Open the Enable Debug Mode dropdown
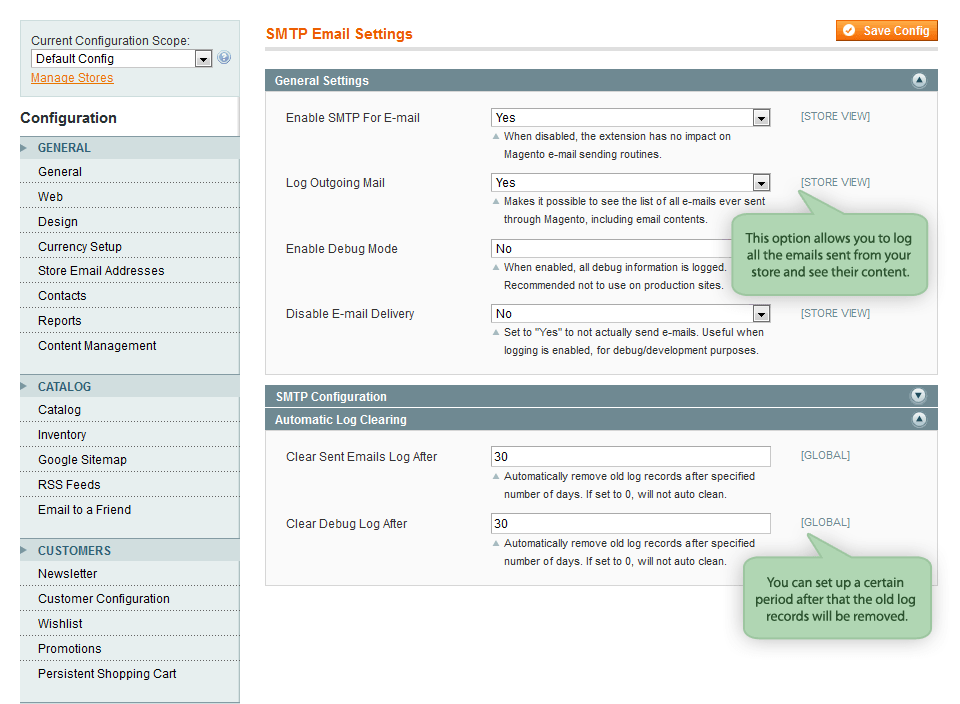Screen dimensions: 960x704 click(x=612, y=249)
